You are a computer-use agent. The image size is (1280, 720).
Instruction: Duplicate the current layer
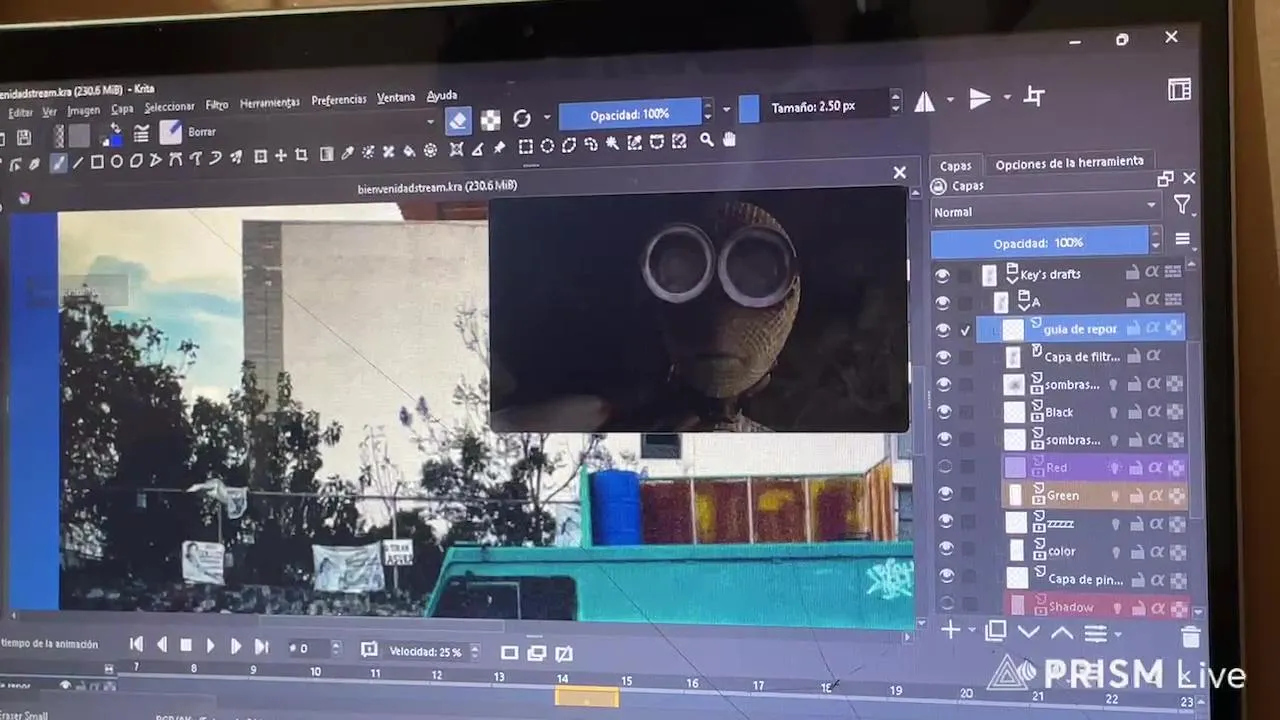[x=996, y=631]
